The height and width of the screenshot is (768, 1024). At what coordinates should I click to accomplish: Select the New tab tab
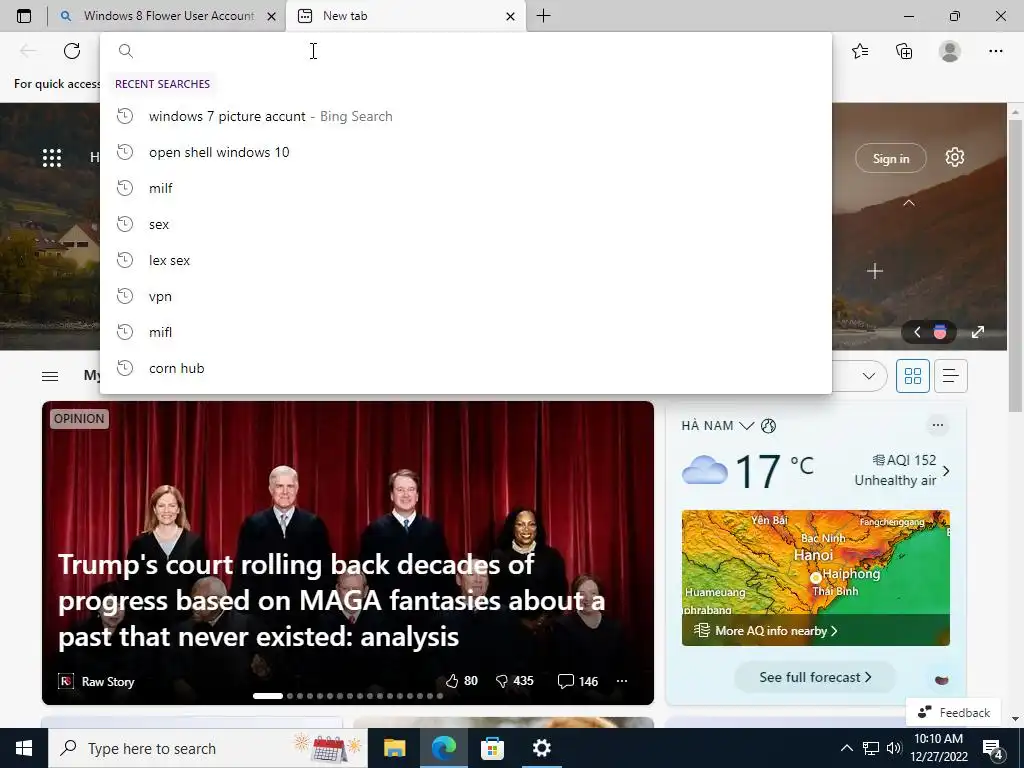[405, 16]
